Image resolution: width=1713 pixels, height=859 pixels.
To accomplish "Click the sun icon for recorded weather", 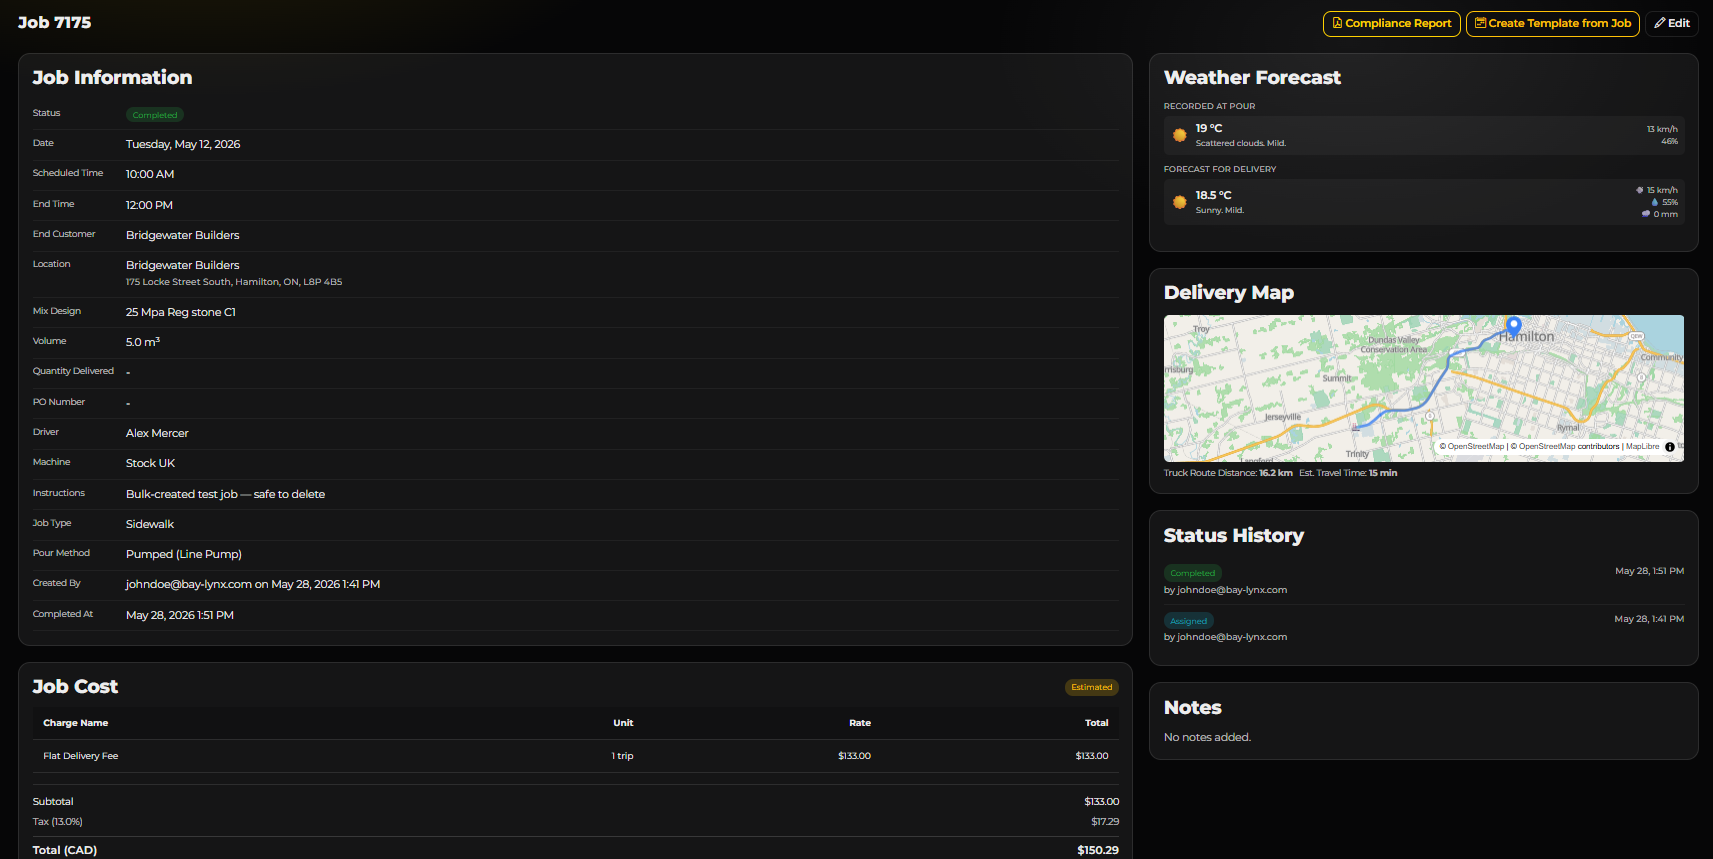I will point(1180,135).
